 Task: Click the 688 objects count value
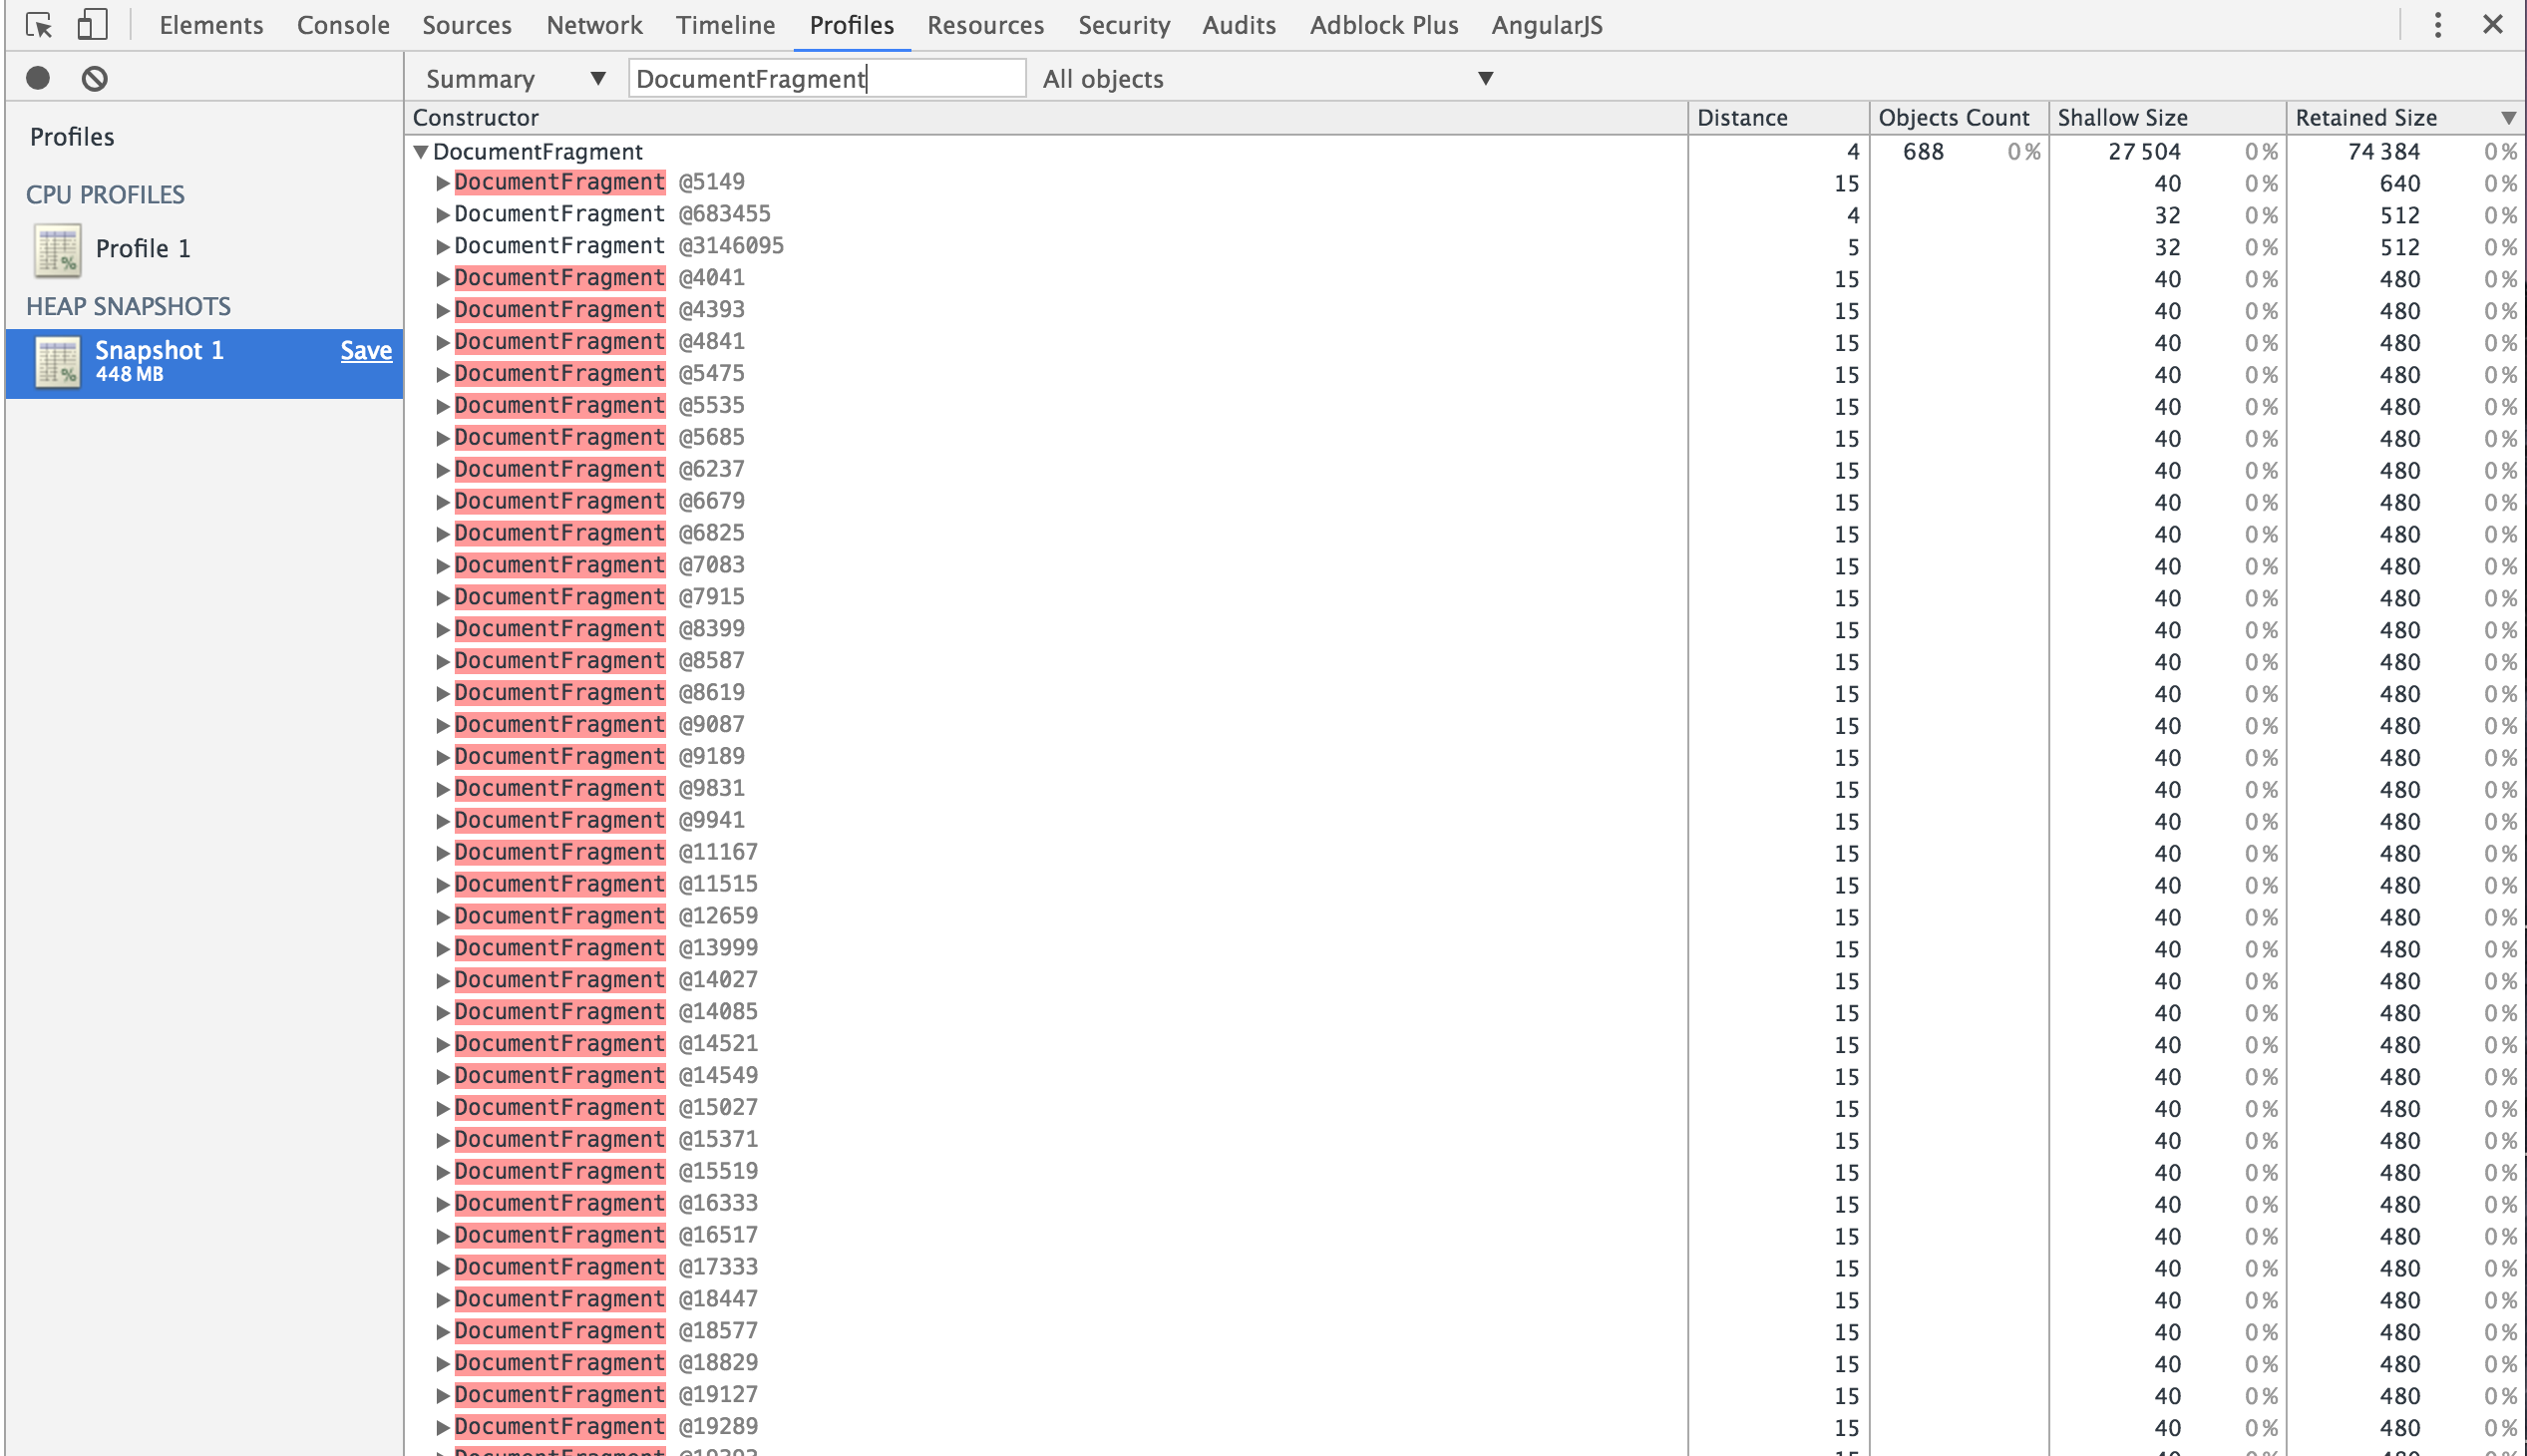tap(1922, 152)
